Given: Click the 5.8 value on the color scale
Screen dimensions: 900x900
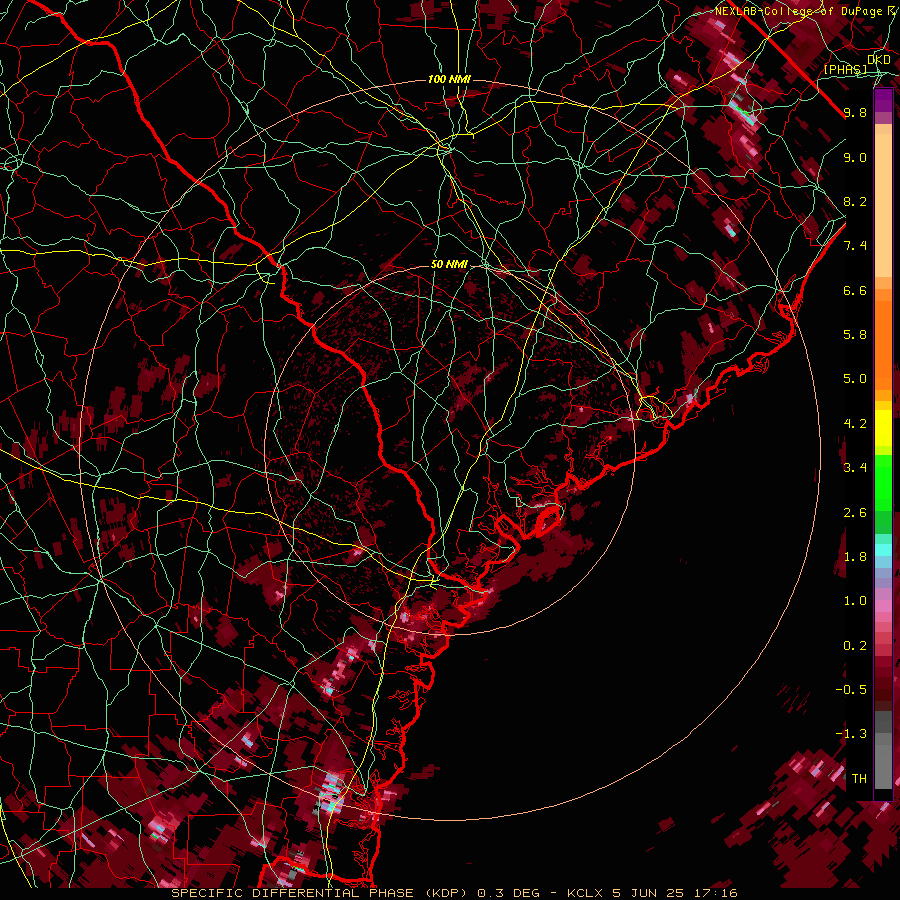Looking at the screenshot, I should [x=855, y=335].
